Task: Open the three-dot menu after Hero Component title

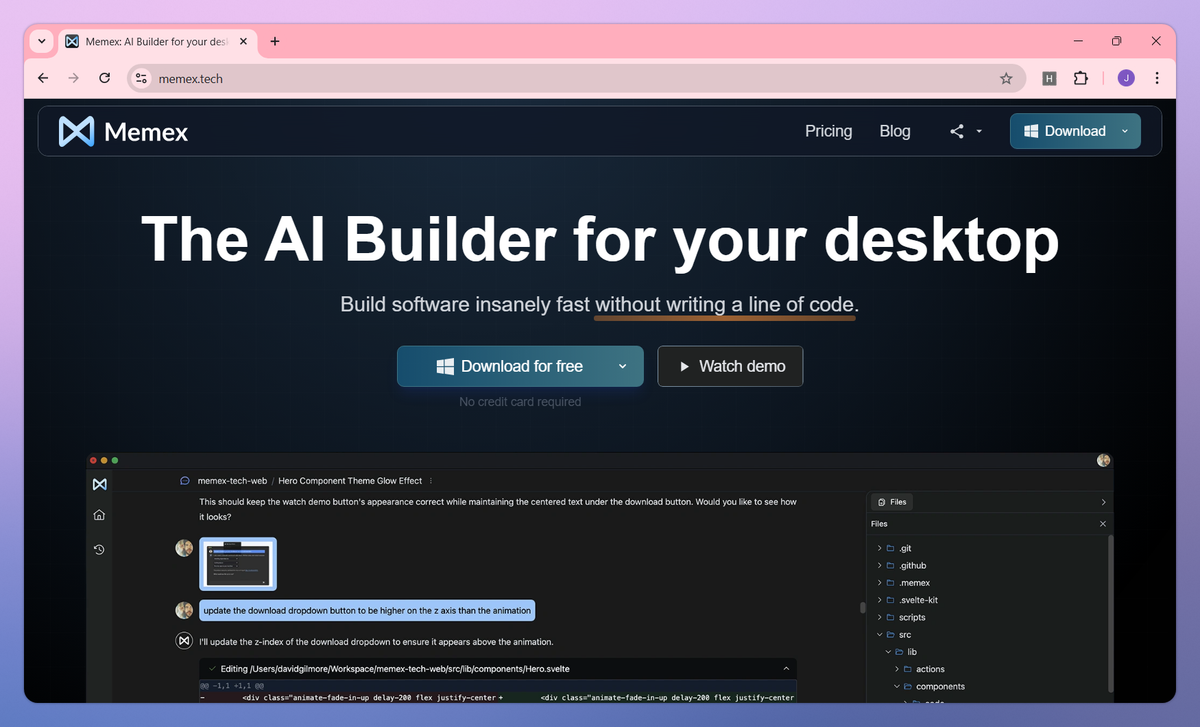Action: pos(431,481)
